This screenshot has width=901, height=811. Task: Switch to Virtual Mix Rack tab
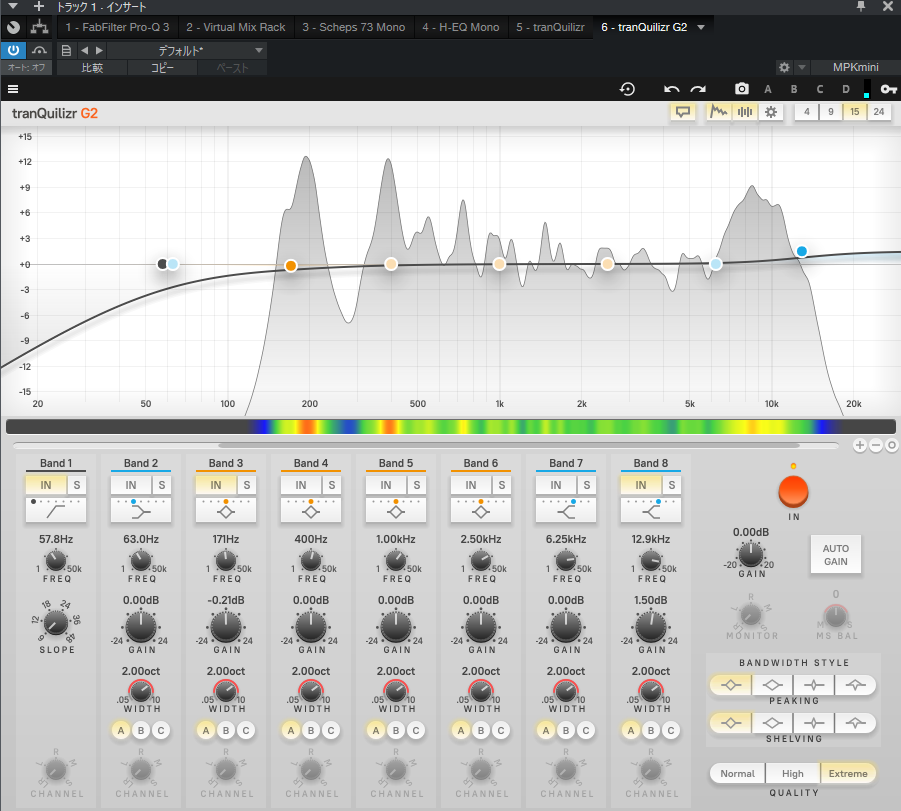[236, 27]
